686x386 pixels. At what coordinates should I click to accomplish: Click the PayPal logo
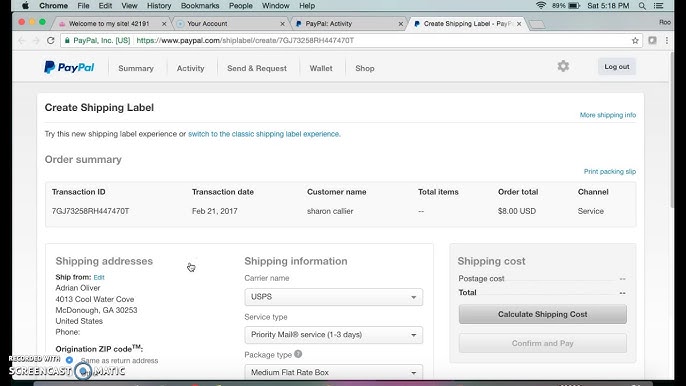(69, 67)
